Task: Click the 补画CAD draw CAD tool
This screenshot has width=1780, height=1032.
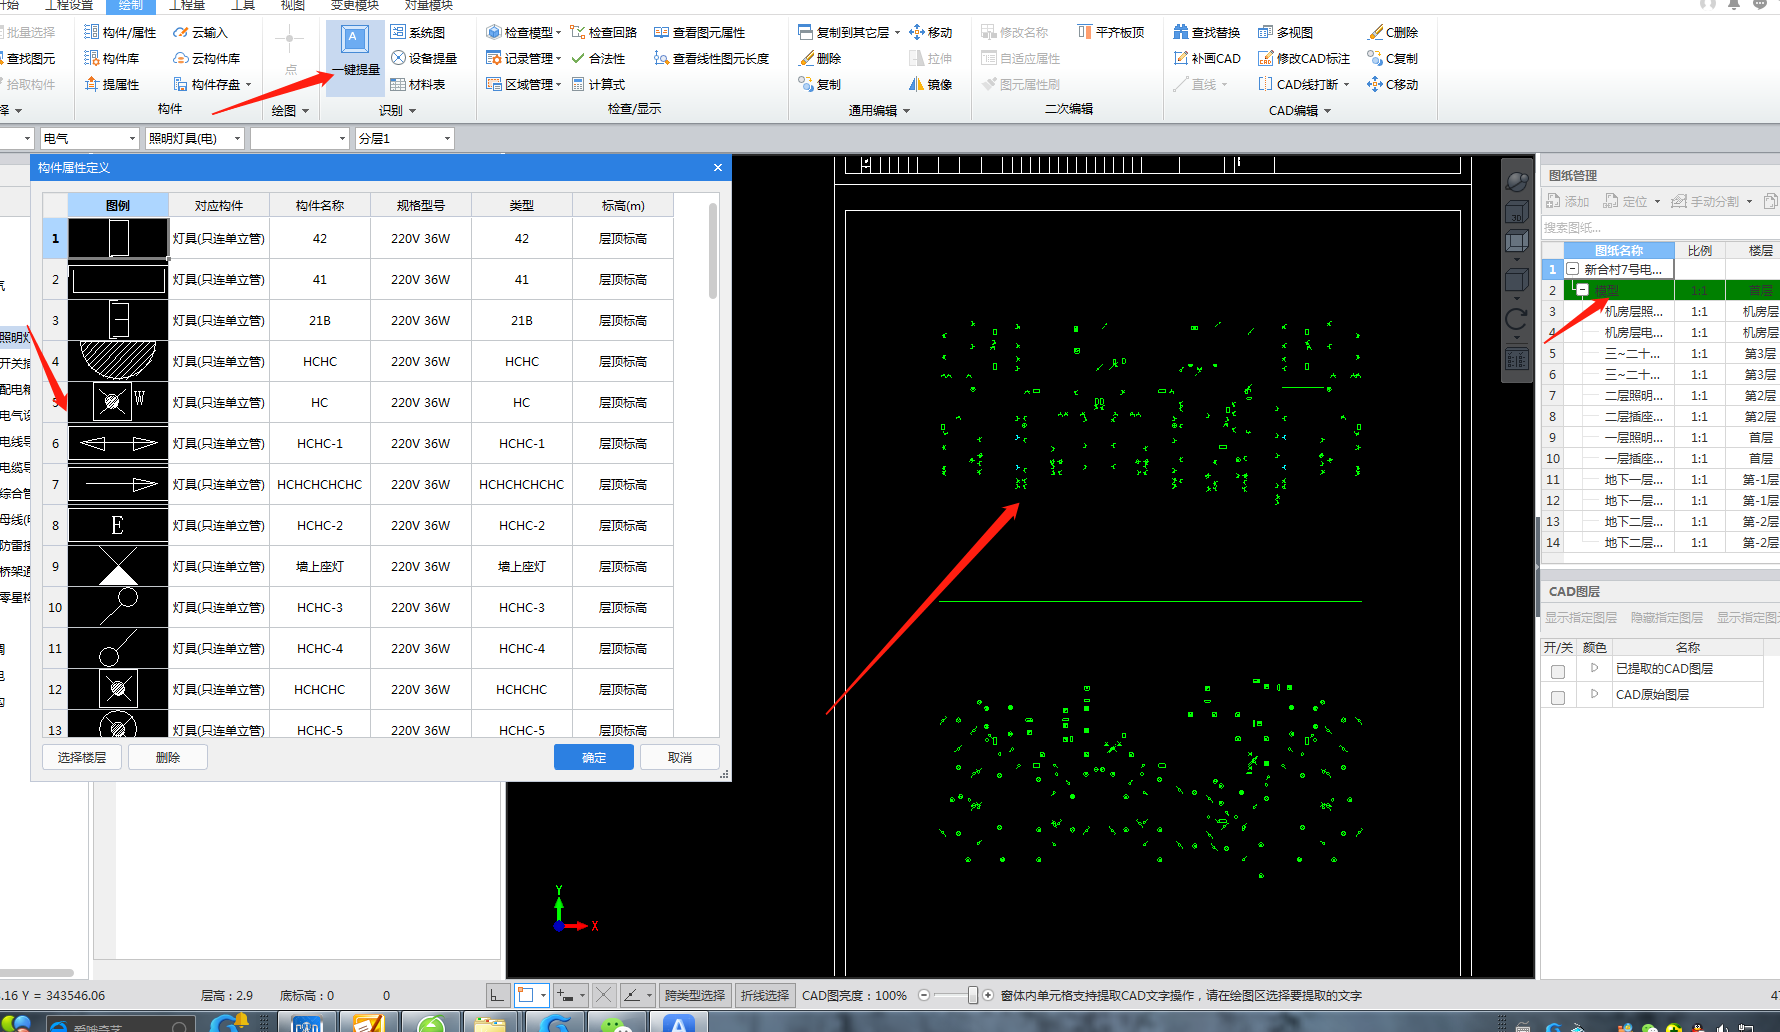Action: pyautogui.click(x=1207, y=58)
